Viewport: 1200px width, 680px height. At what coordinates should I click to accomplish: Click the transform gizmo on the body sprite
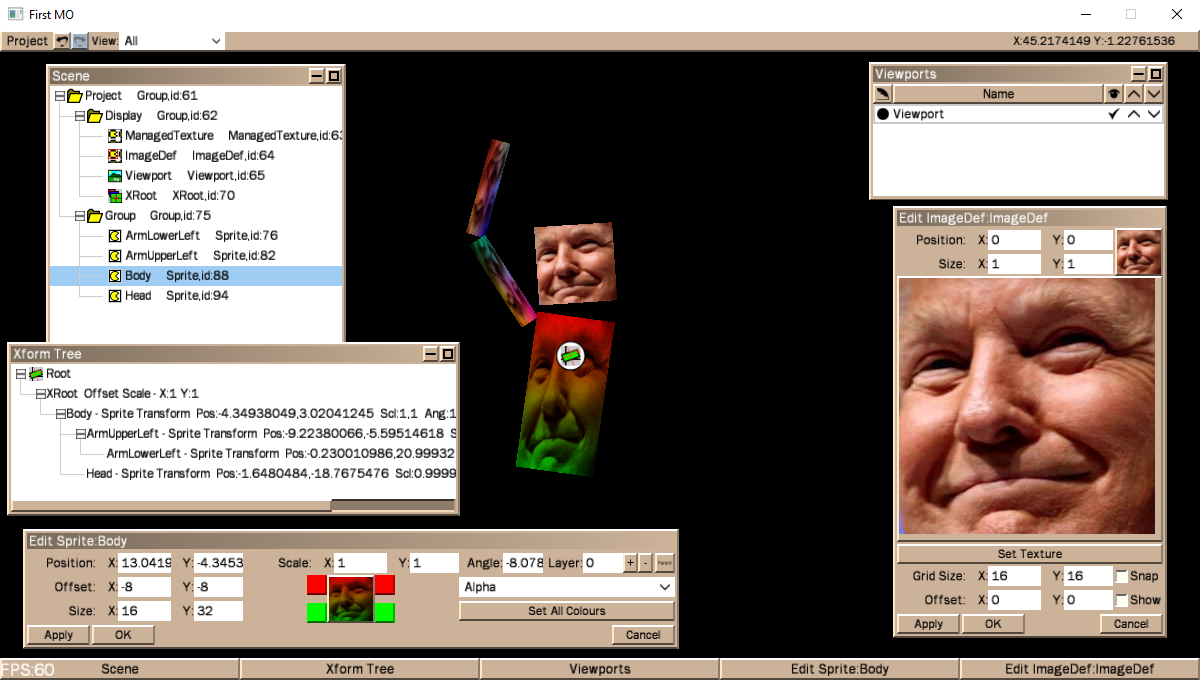(570, 354)
